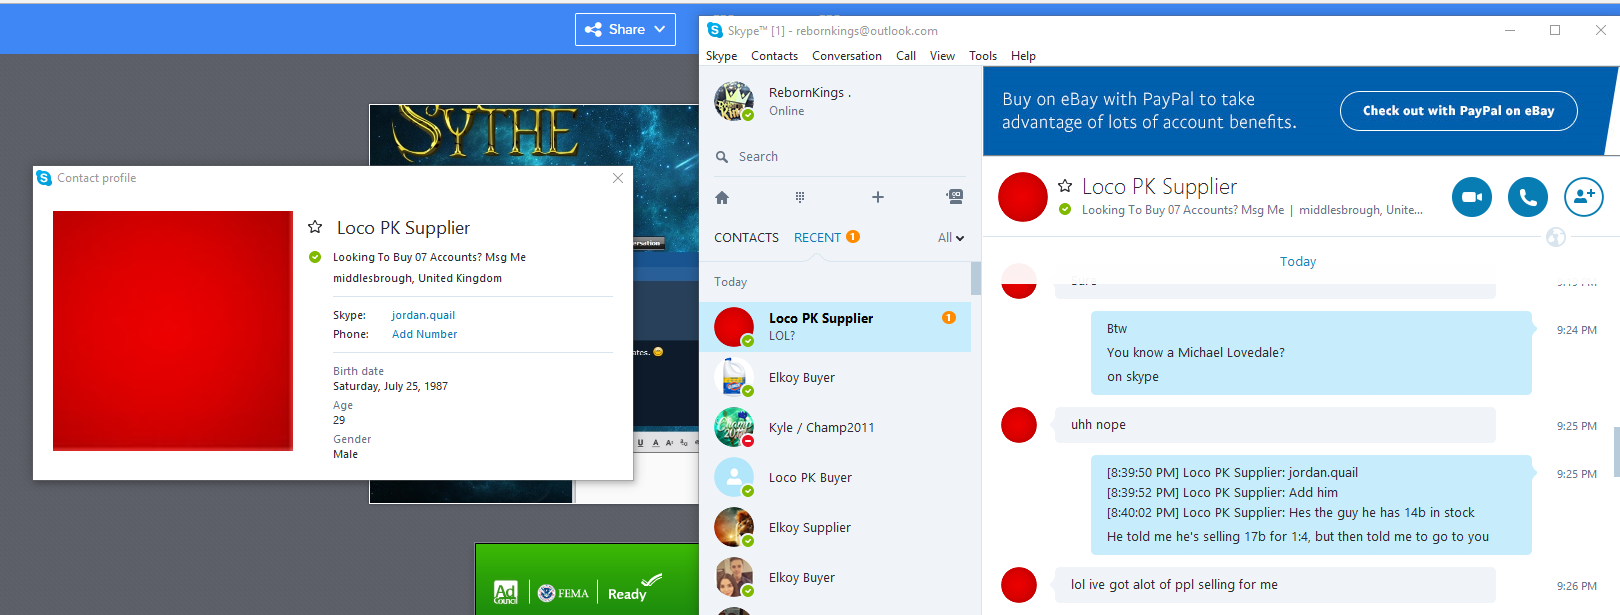Select the Elkoy Buyer with bleach bottle avatar
The width and height of the screenshot is (1620, 615).
point(835,377)
